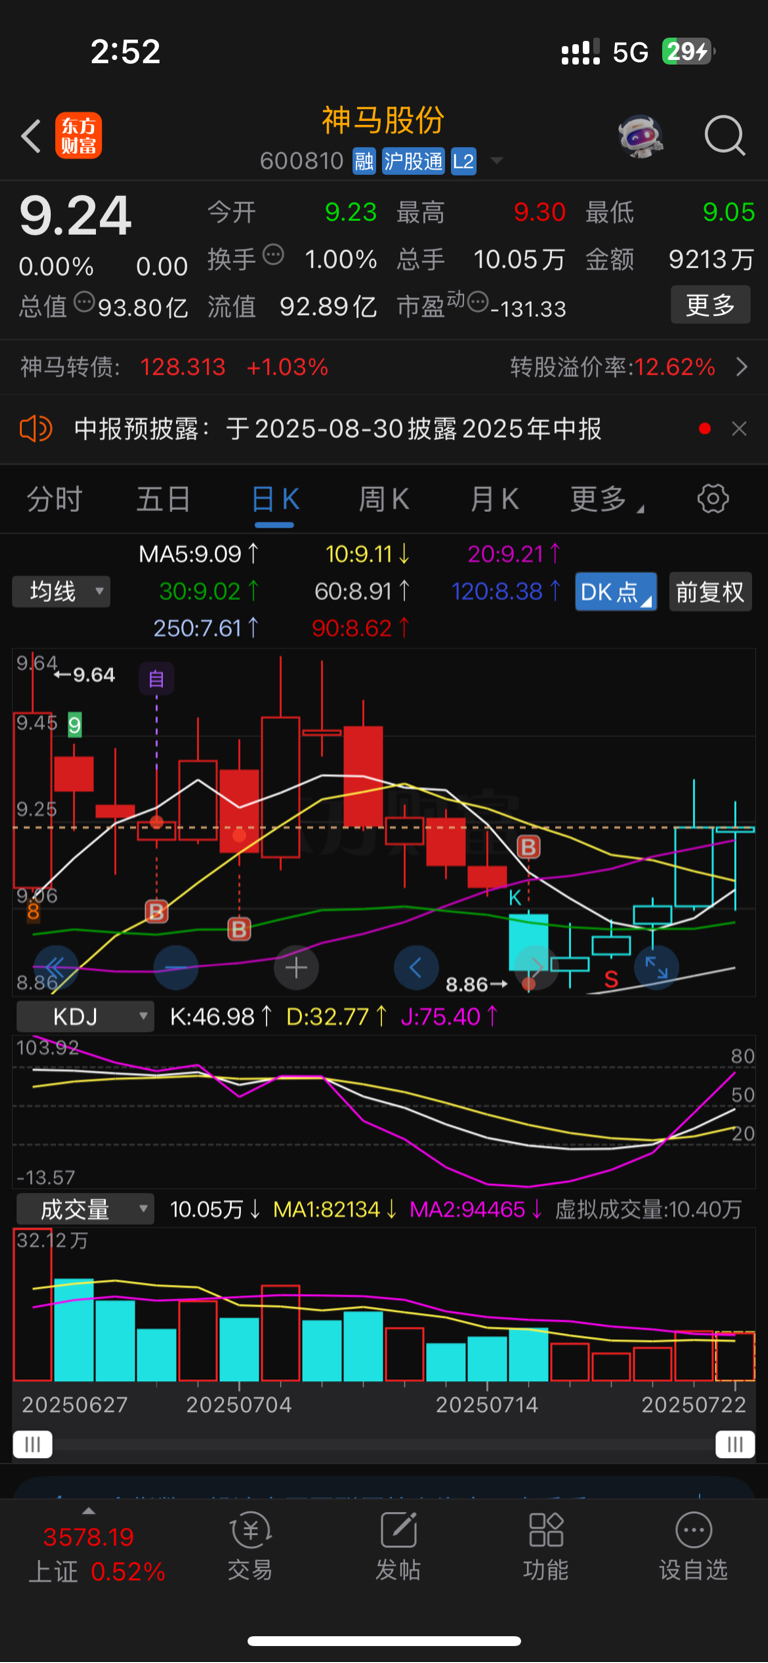768x1663 pixels.
Task: Dismiss the 中报预披露 notice
Action: coord(739,429)
